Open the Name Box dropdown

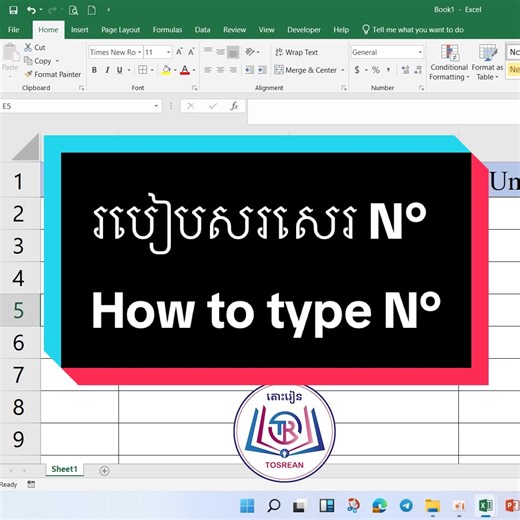pyautogui.click(x=156, y=106)
